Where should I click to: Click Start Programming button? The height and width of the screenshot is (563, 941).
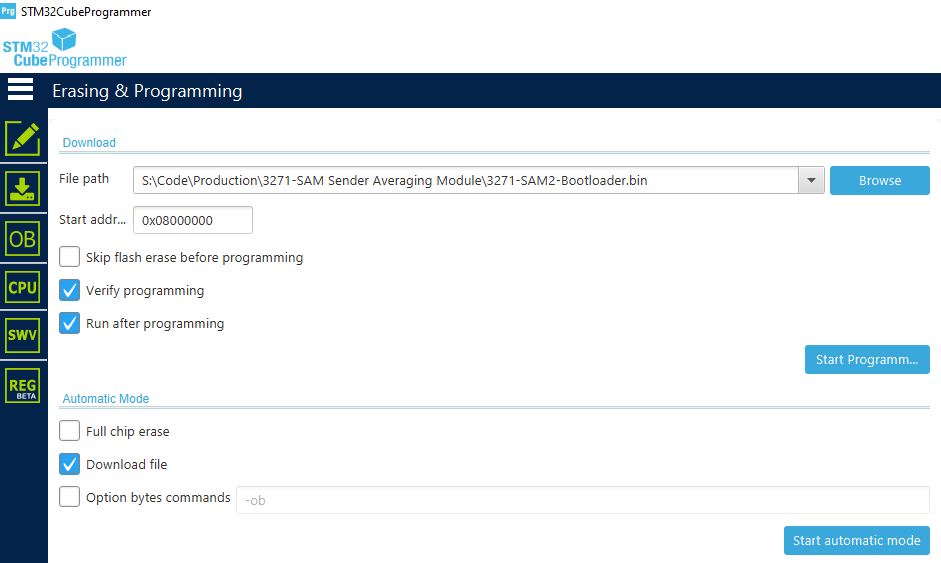[867, 359]
